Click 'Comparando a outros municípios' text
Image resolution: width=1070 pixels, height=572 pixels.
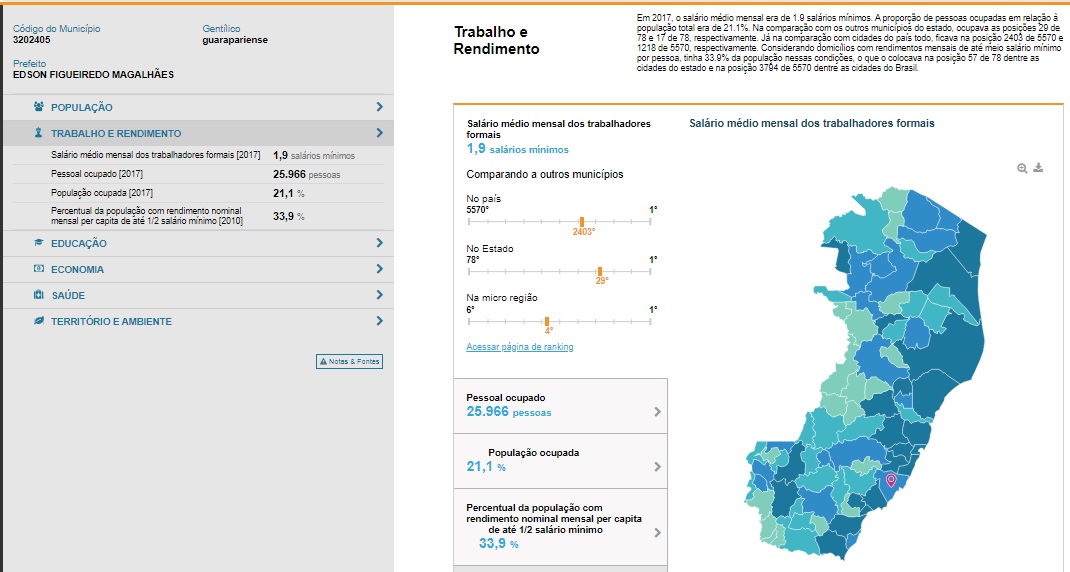[545, 174]
